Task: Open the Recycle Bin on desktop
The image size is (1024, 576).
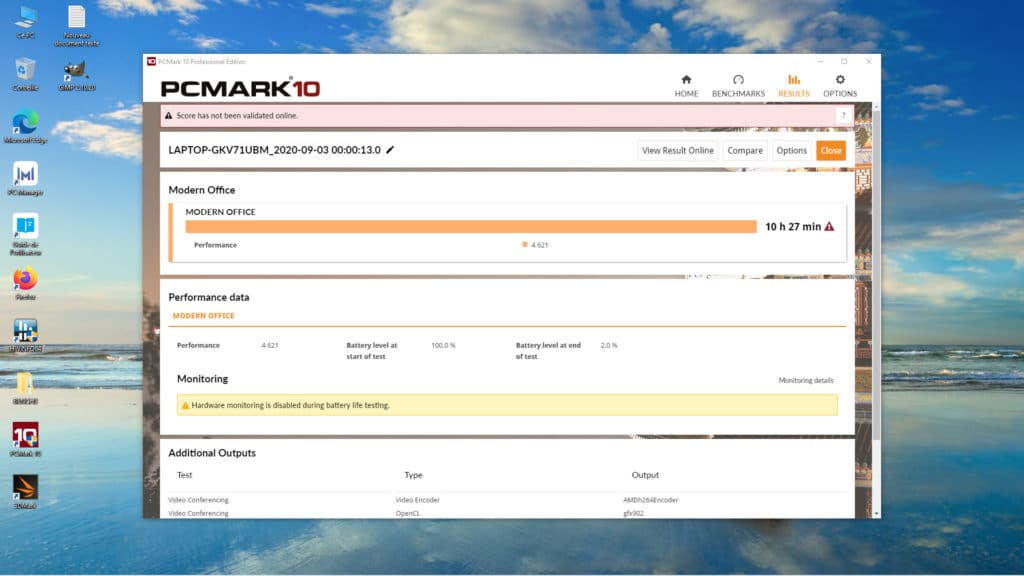Action: 25,74
